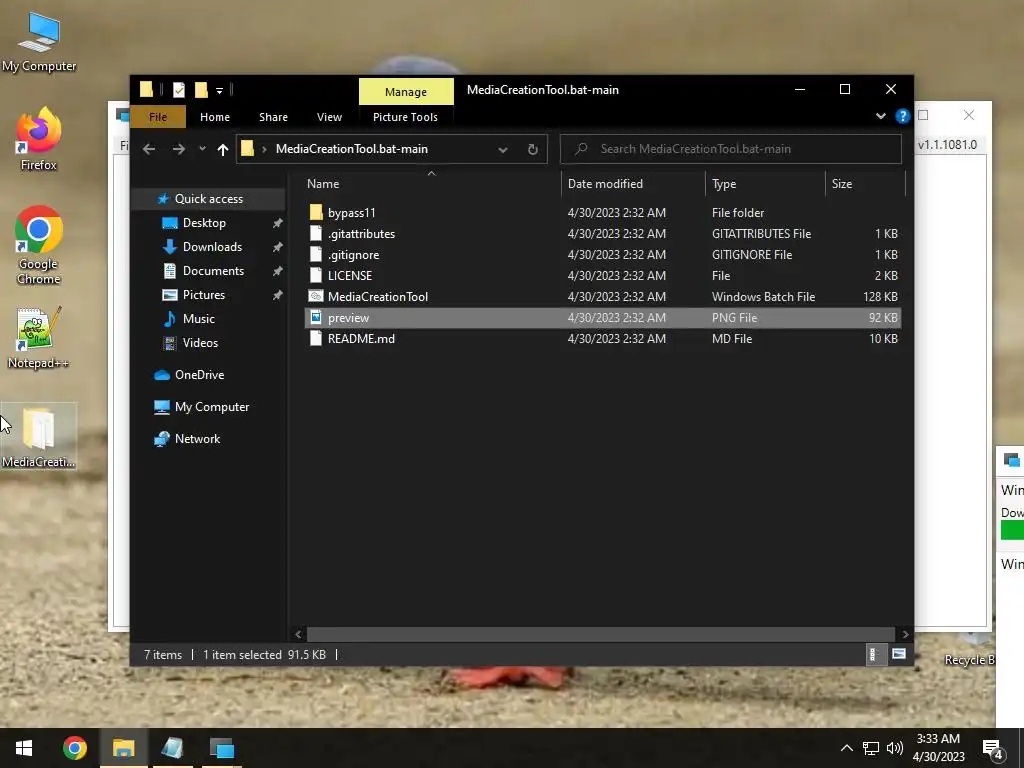Select the README.md file icon

316,338
